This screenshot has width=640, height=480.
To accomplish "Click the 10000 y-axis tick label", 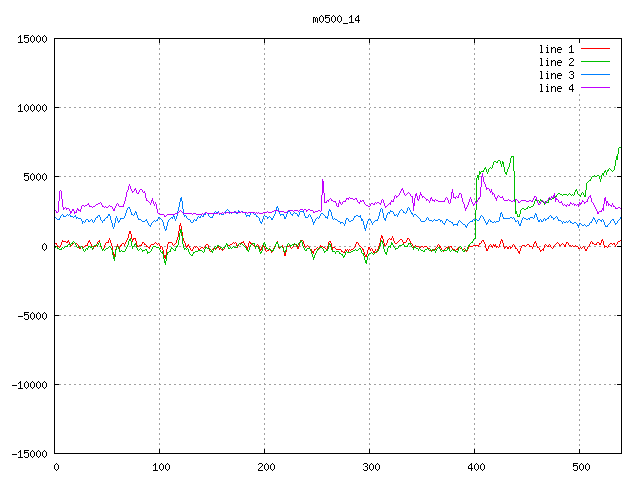I will 31,108.
